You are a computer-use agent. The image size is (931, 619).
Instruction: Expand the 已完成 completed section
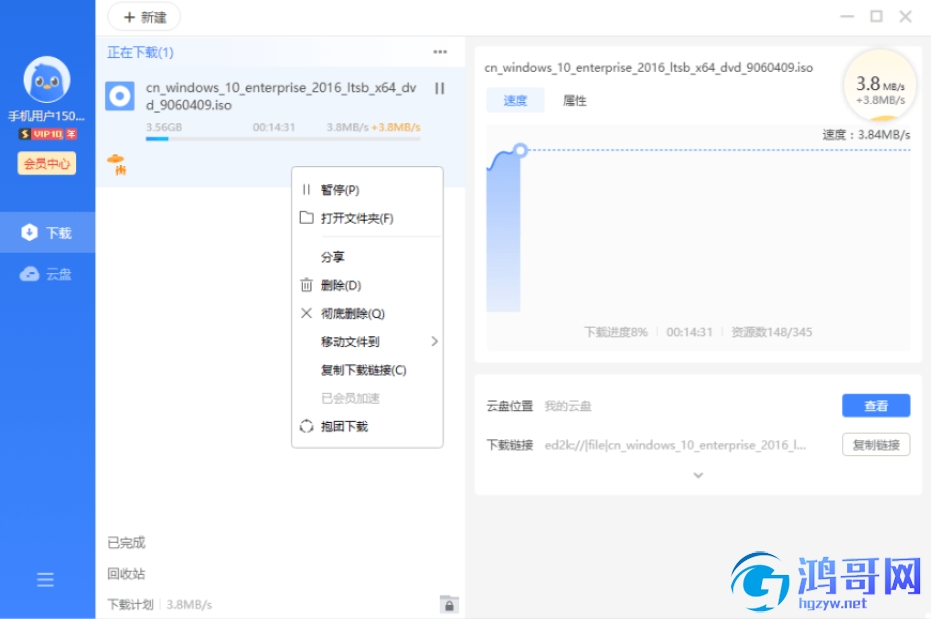point(126,542)
